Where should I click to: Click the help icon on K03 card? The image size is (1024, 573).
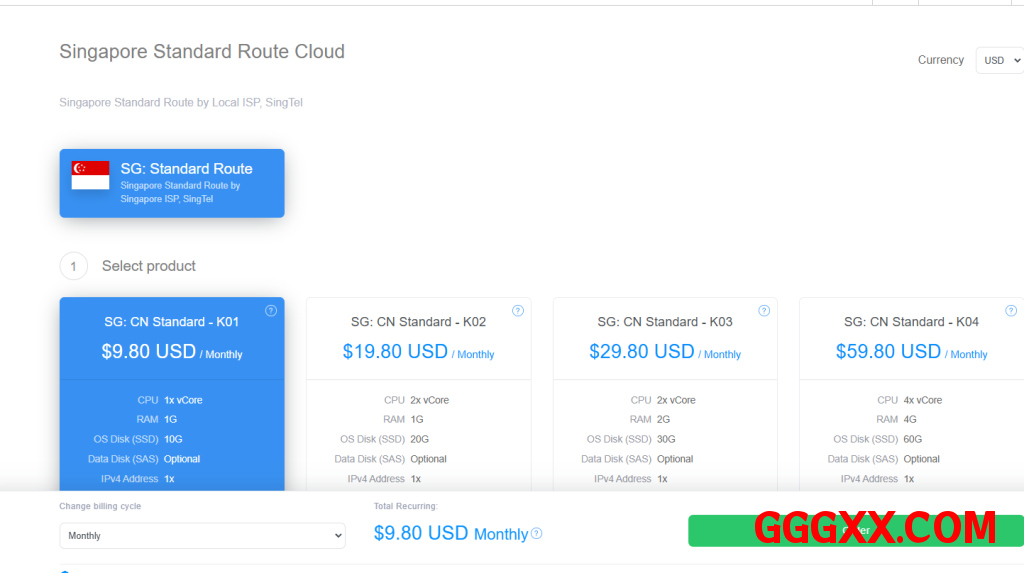[x=764, y=311]
